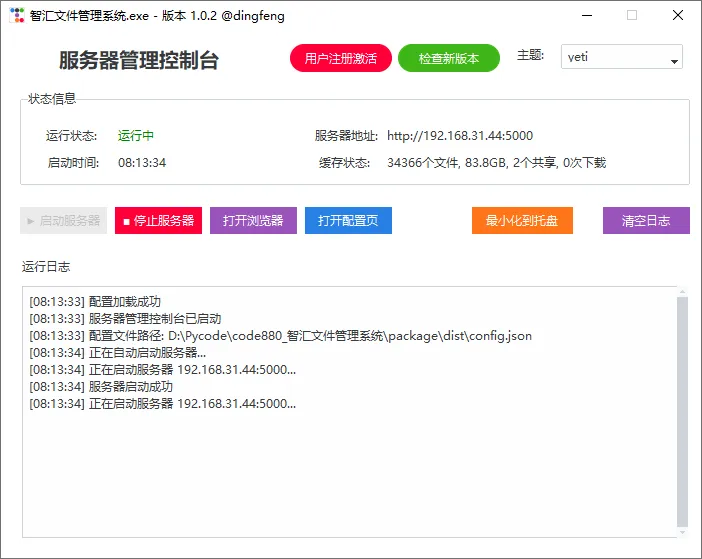
Task: Click the 缓存状态: label
Action: [x=344, y=162]
